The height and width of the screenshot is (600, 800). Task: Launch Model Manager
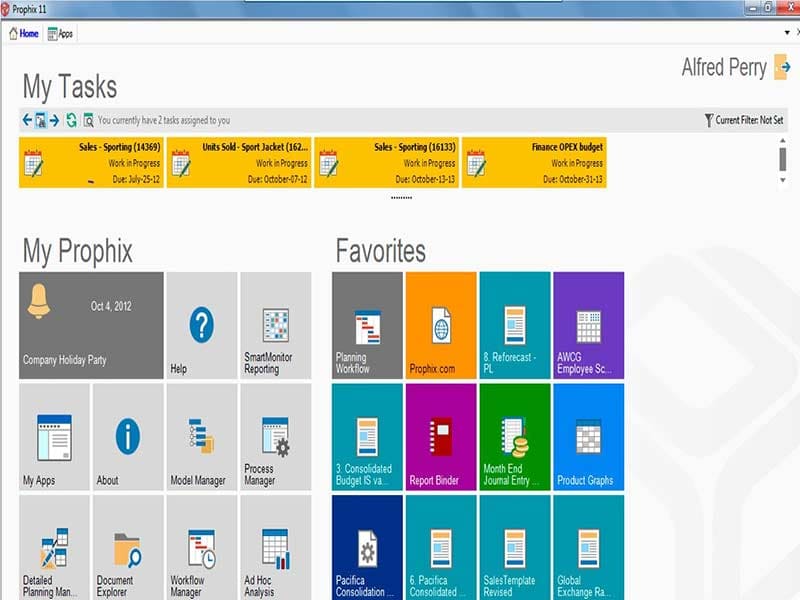pyautogui.click(x=199, y=442)
